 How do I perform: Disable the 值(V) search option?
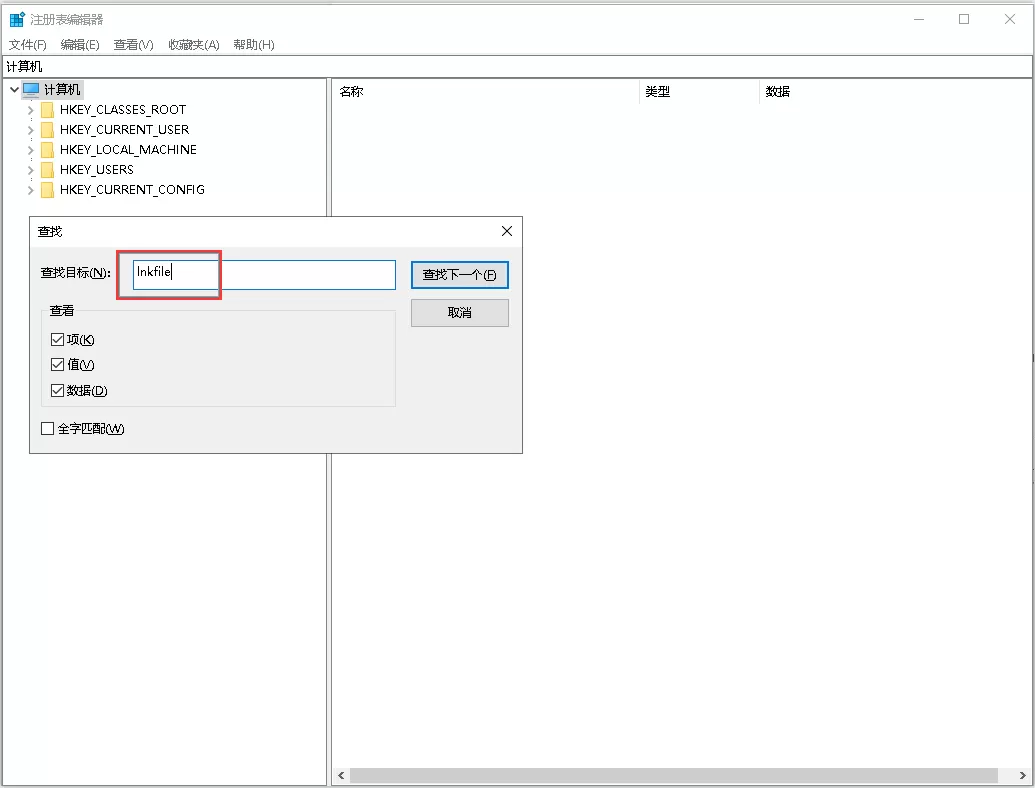58,364
